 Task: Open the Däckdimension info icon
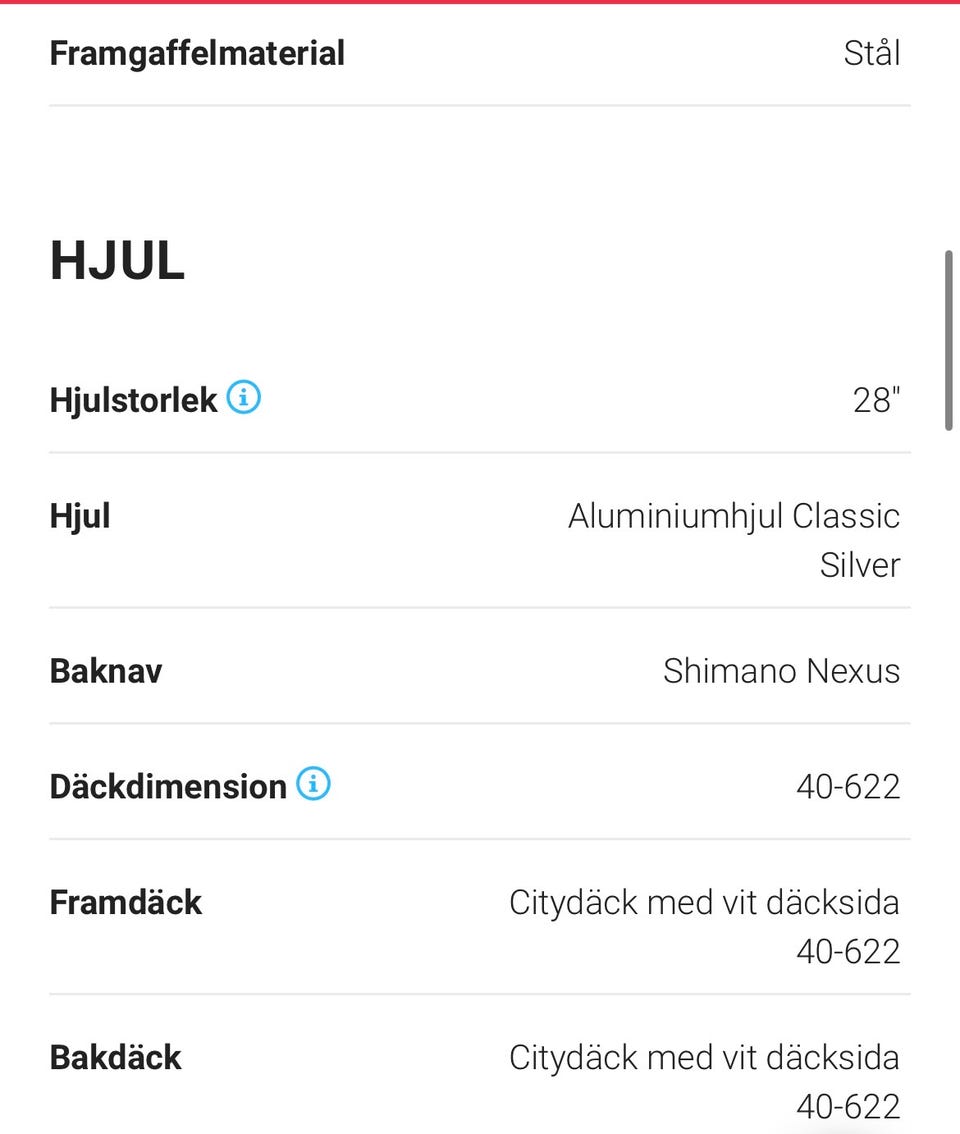313,783
